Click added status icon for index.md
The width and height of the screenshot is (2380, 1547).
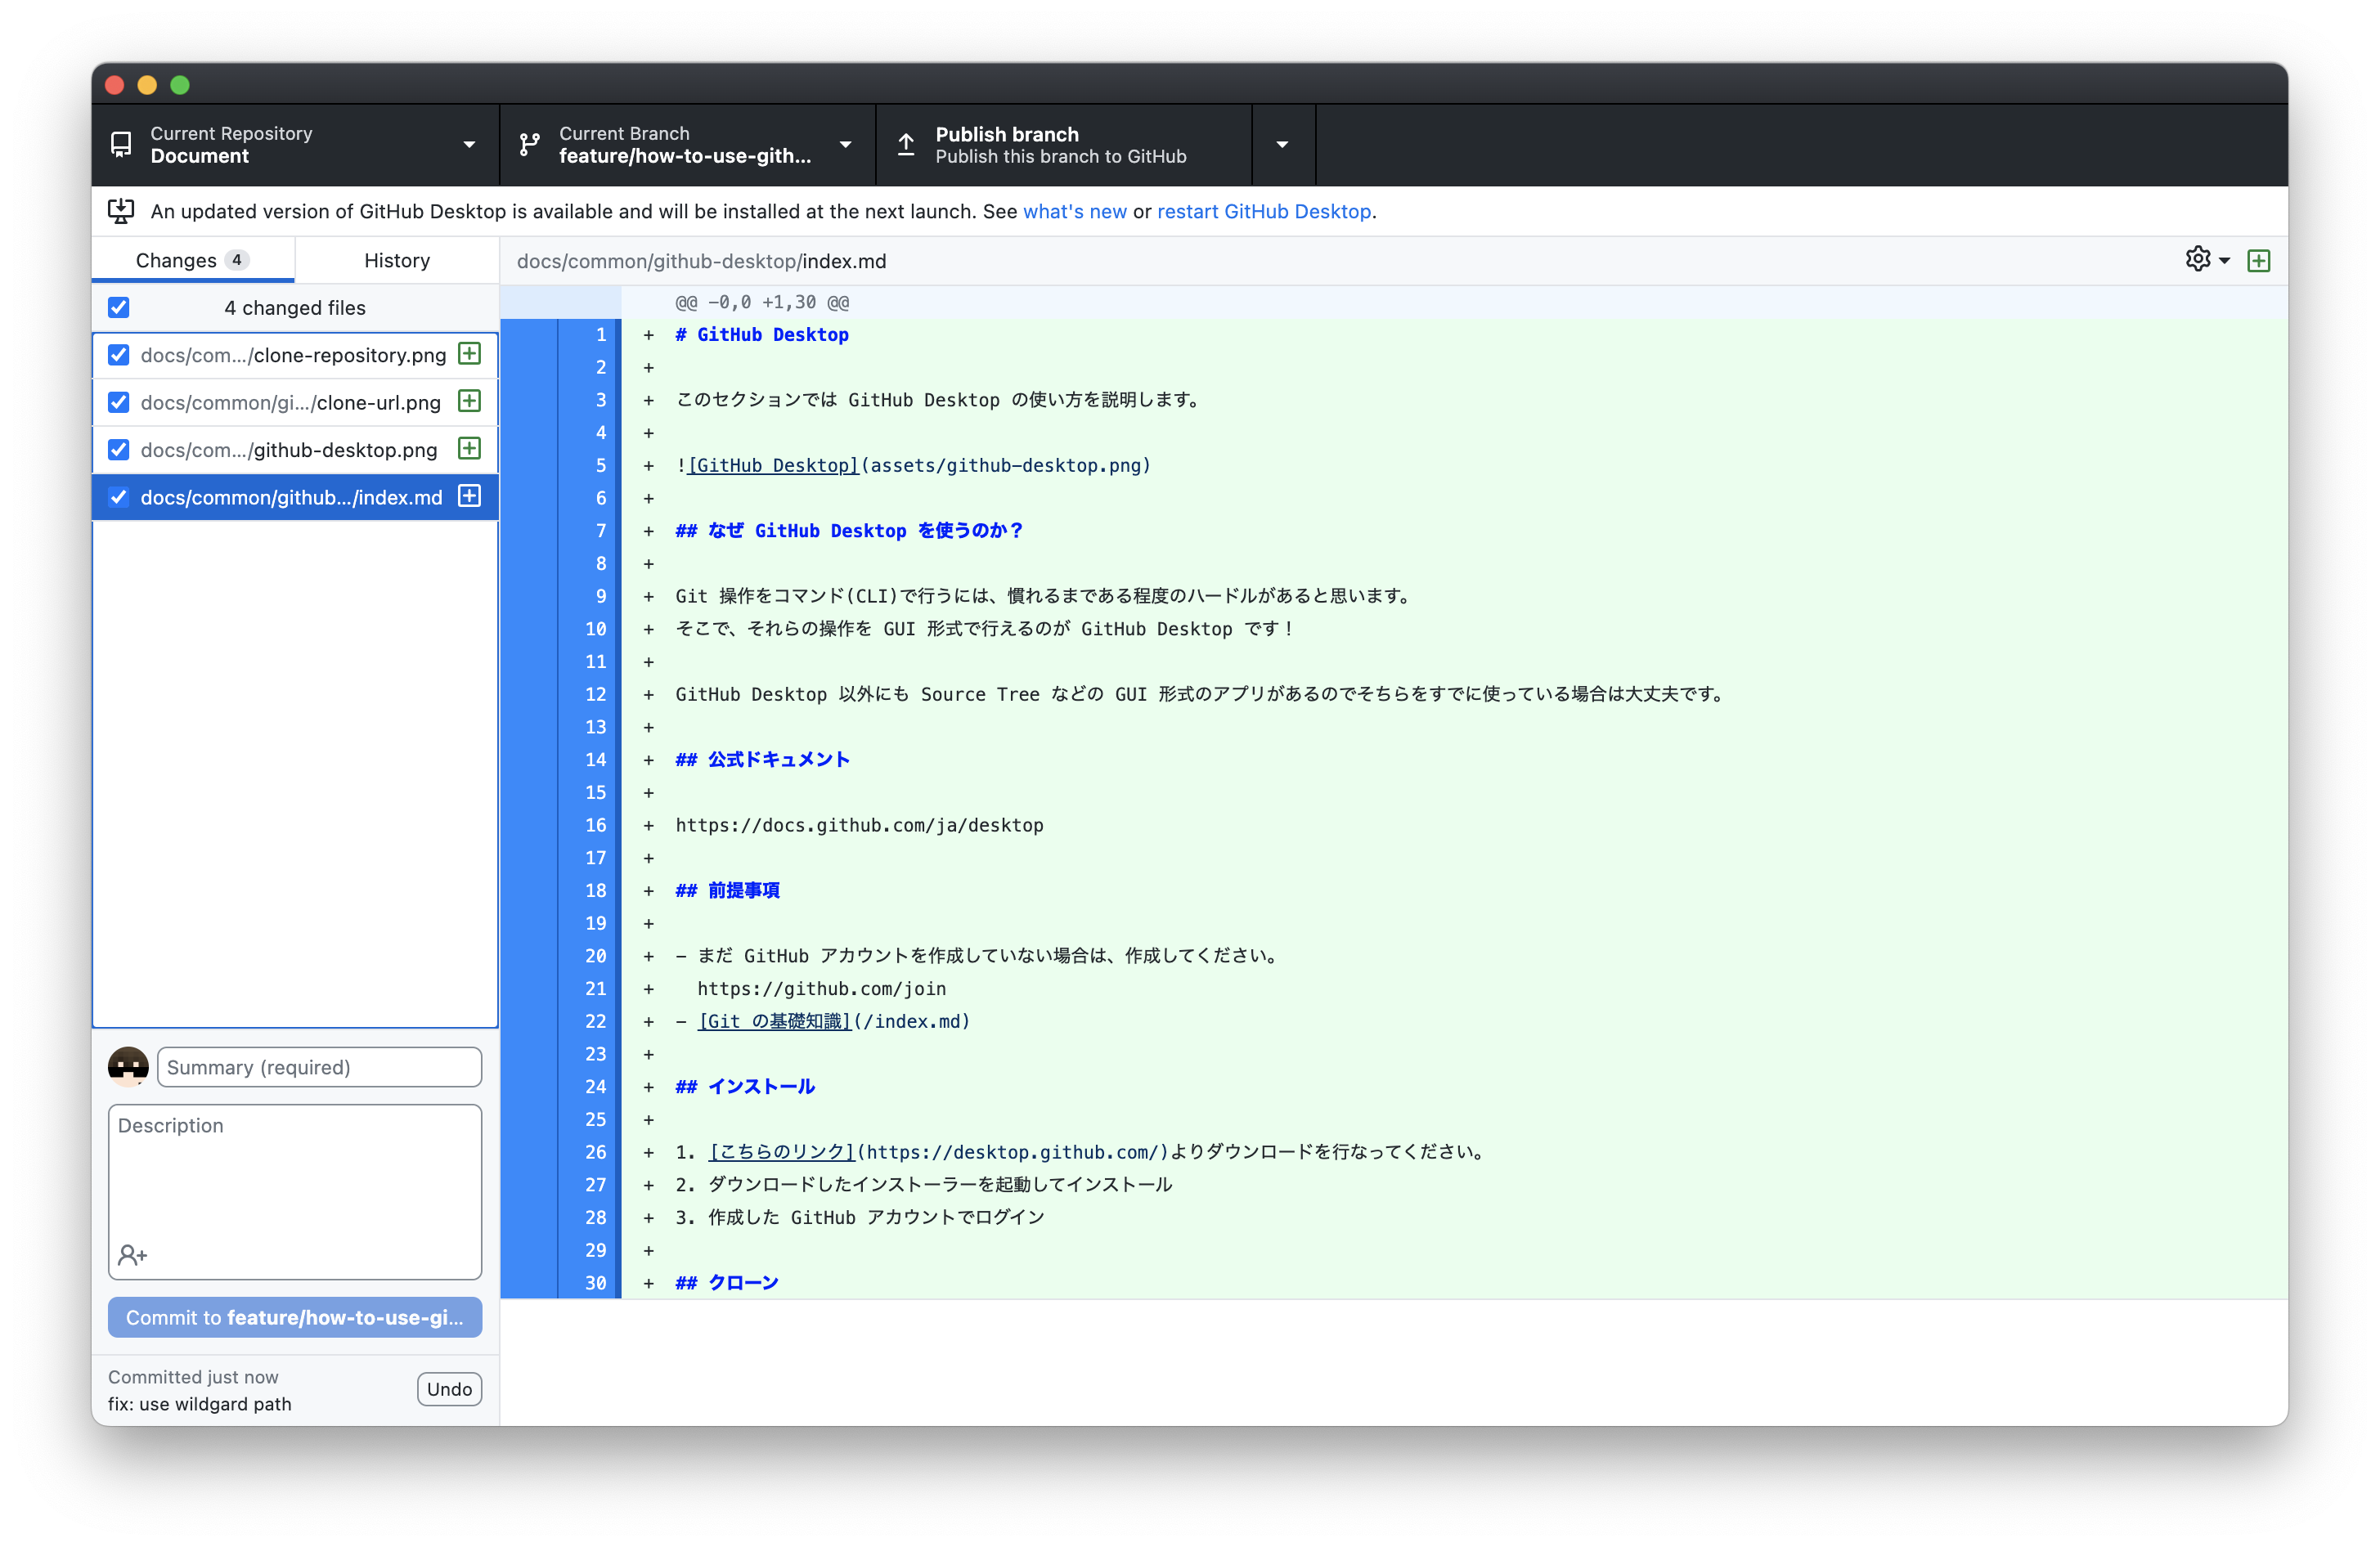pos(469,496)
